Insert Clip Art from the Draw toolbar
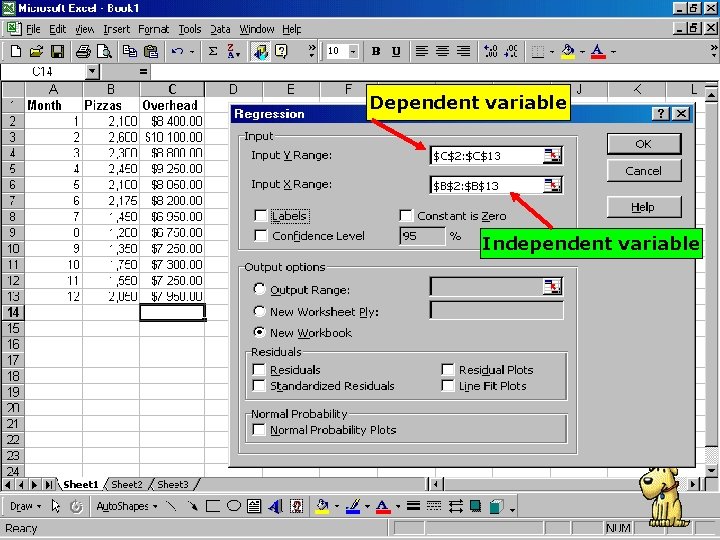 click(x=297, y=506)
